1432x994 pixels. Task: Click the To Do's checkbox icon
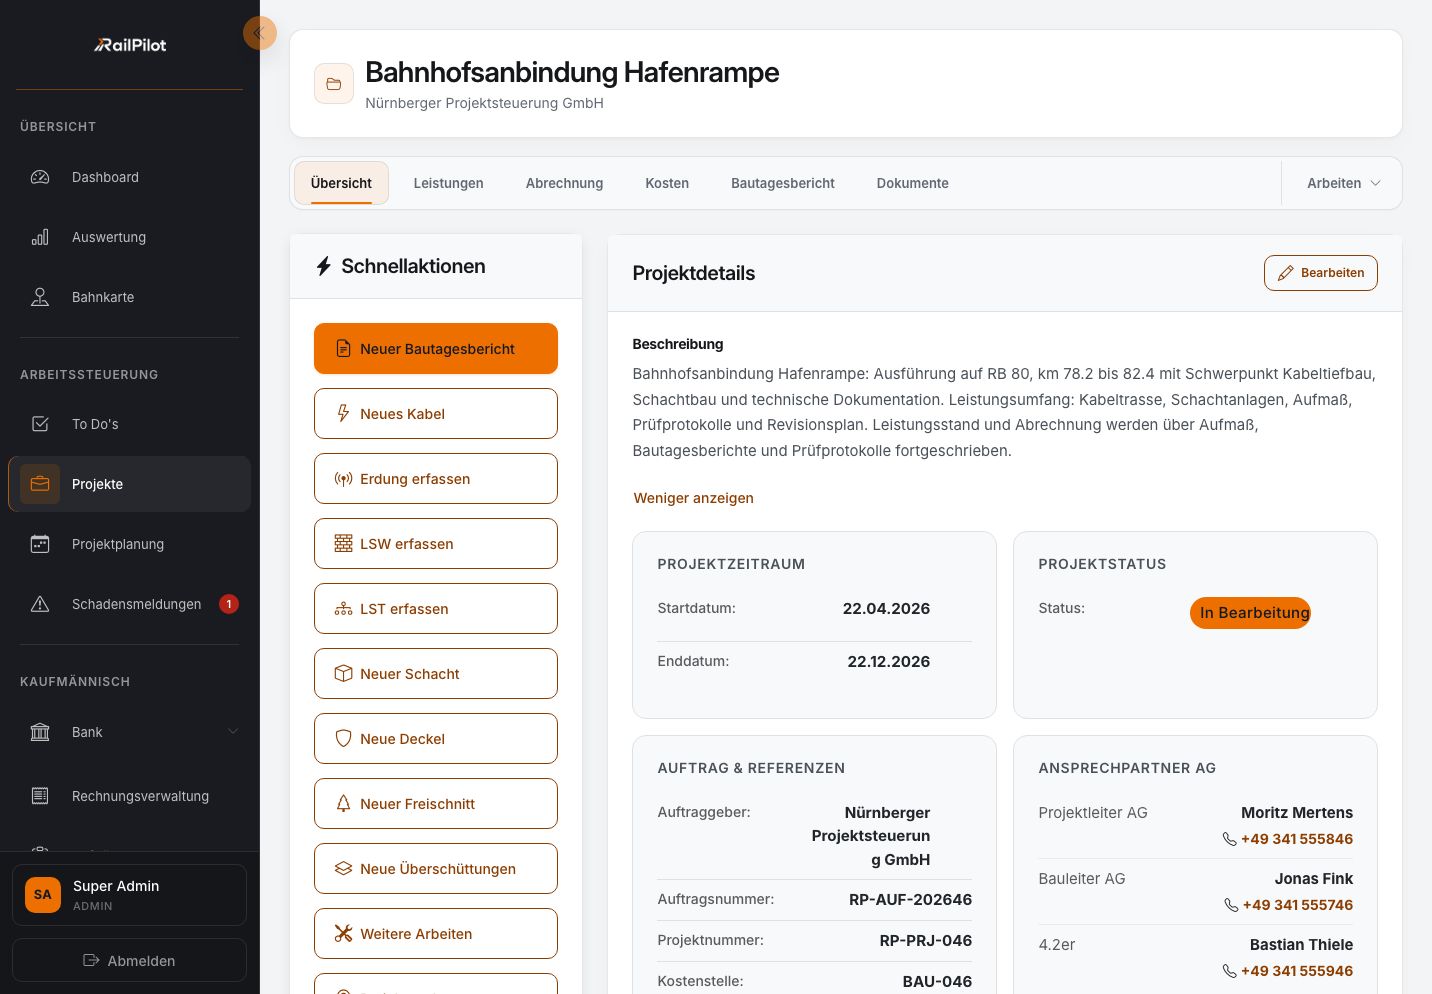40,424
